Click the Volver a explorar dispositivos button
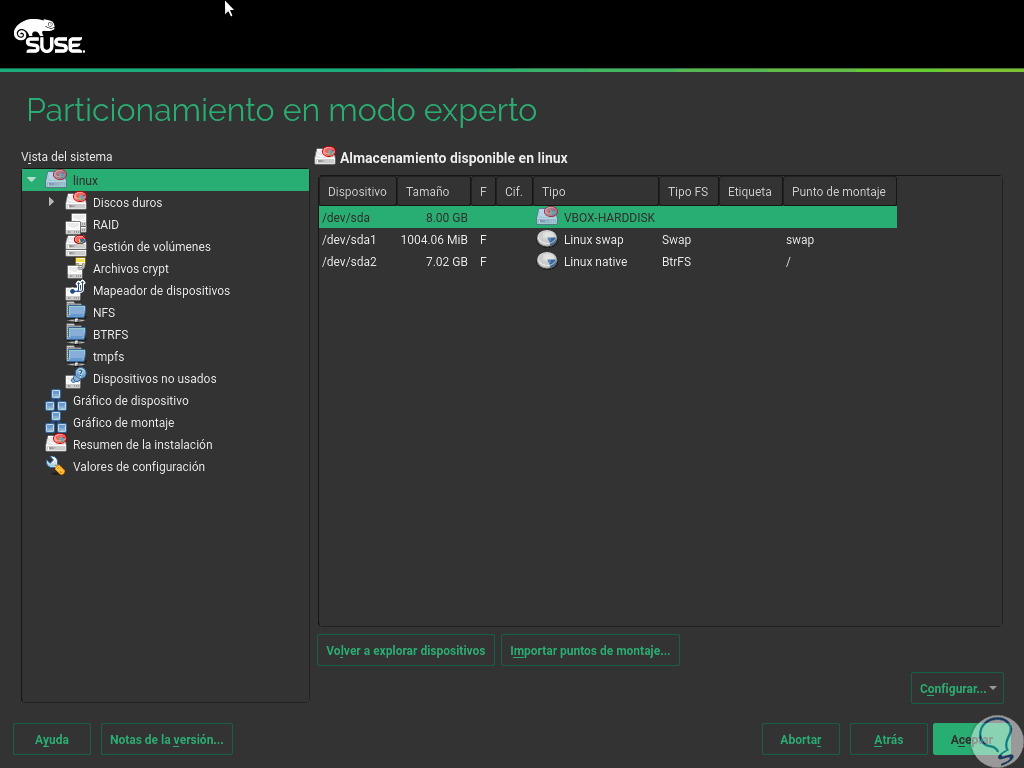The image size is (1024, 768). tap(405, 650)
